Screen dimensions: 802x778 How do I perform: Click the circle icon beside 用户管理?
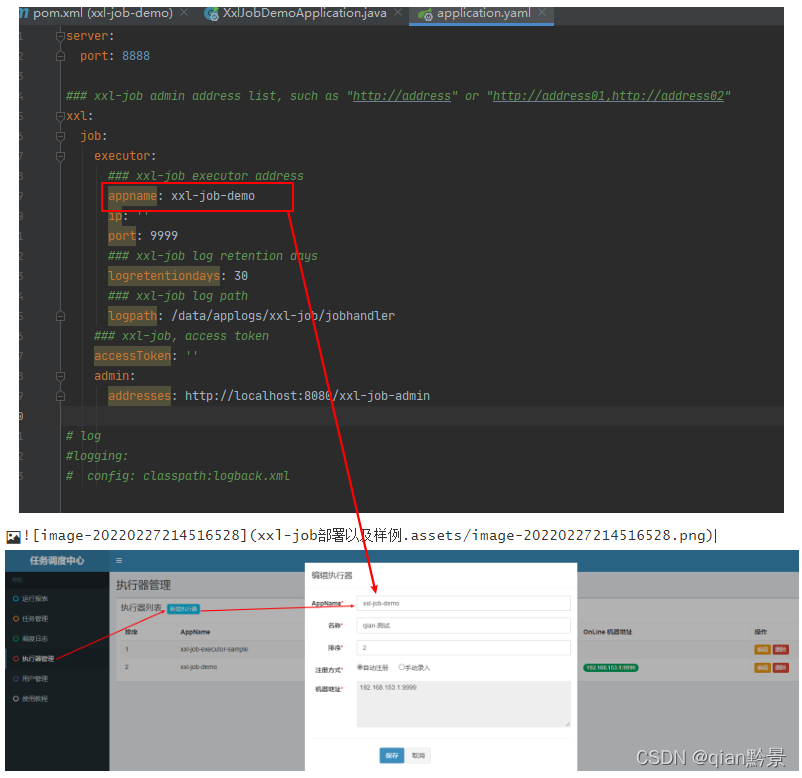pyautogui.click(x=16, y=678)
